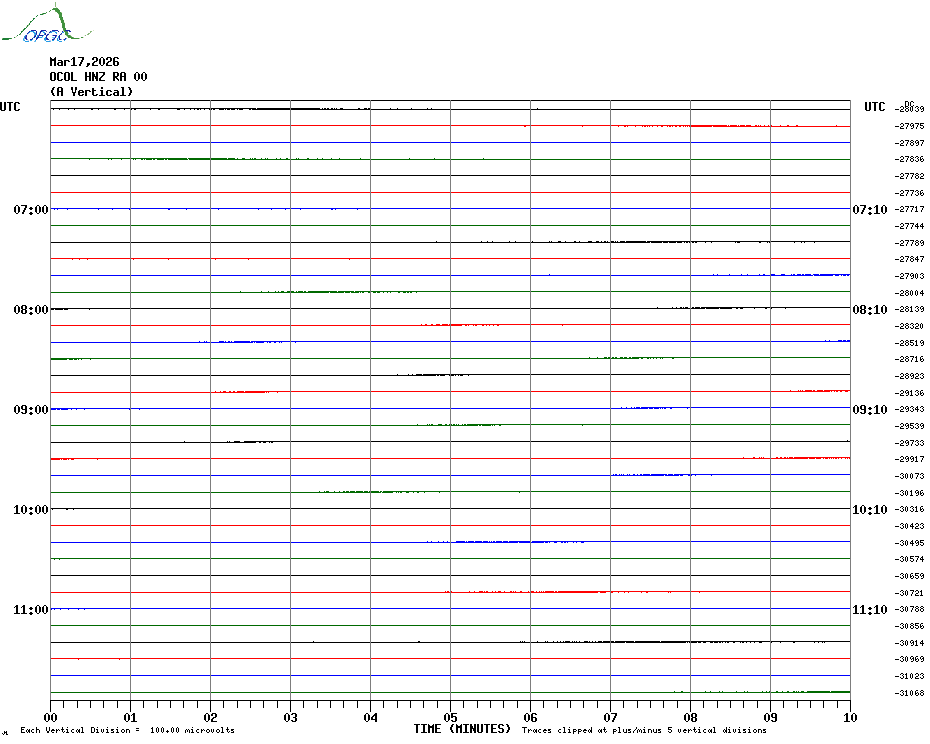This screenshot has height=744, width=930.
Task: Click the -28139 offset value
Action: point(910,310)
